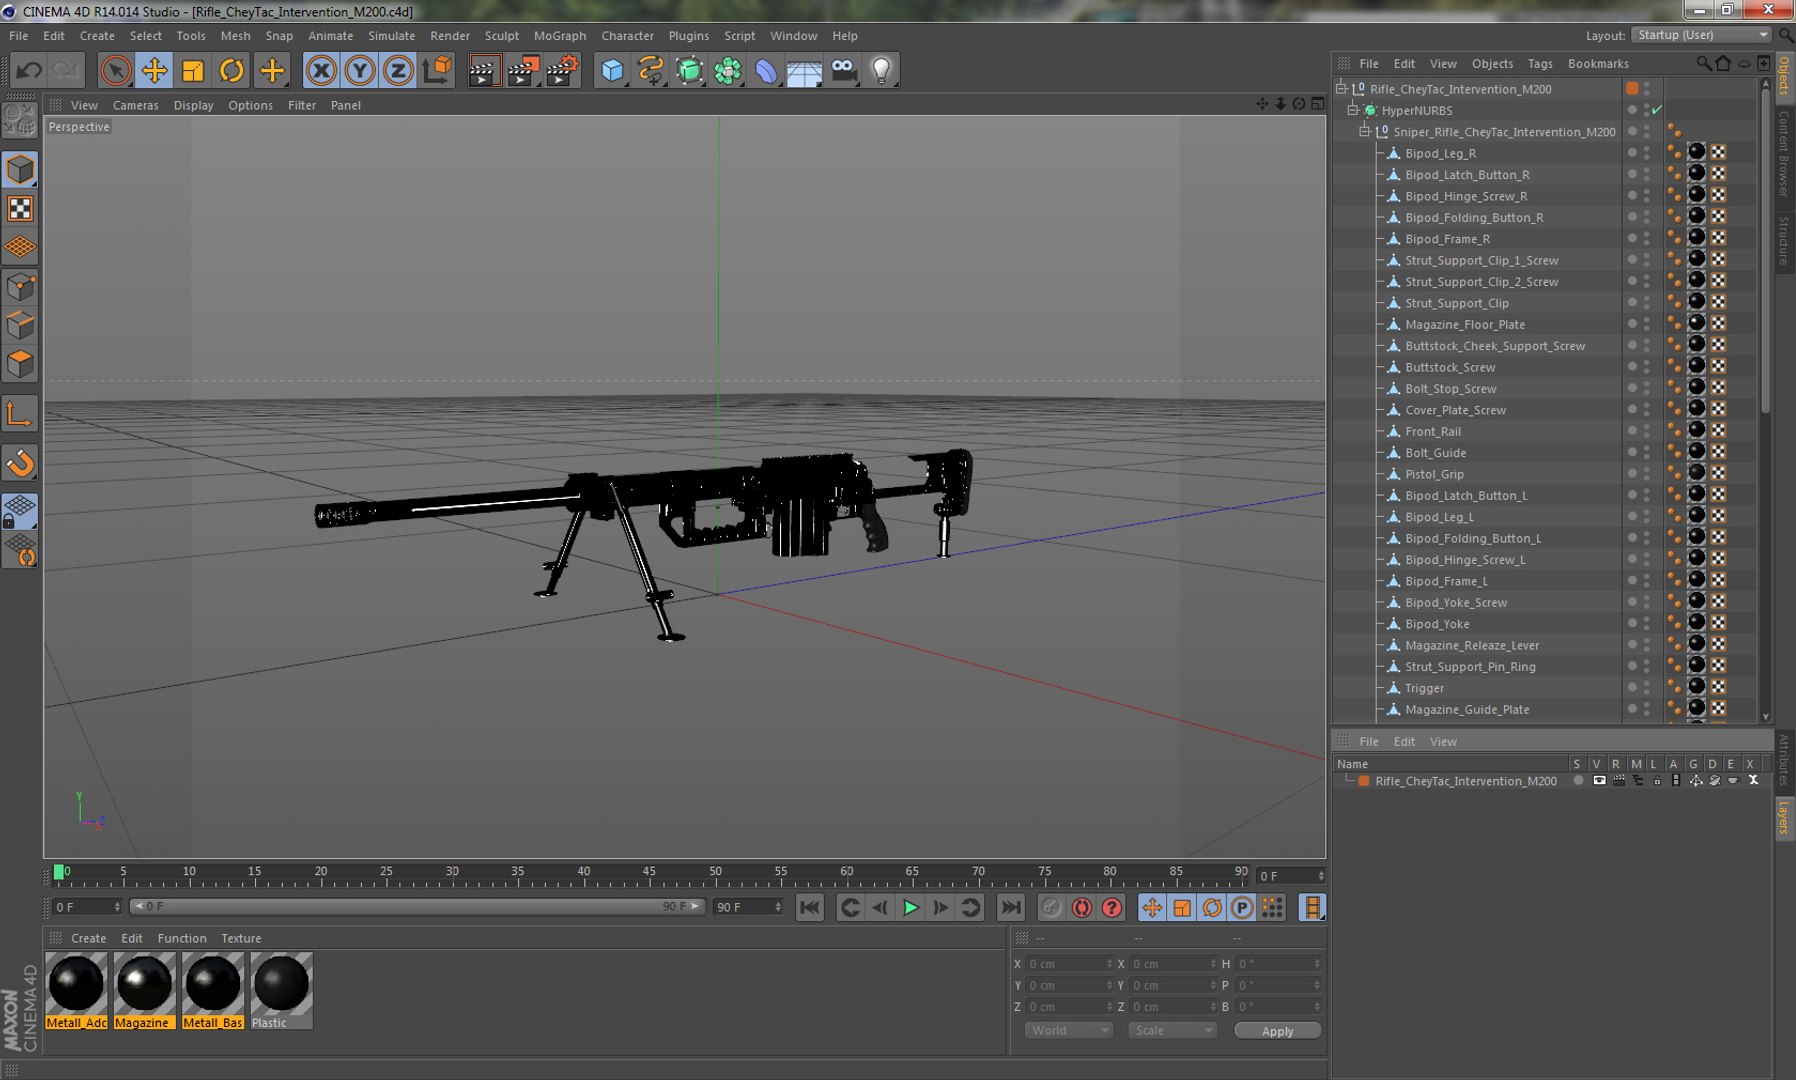1796x1080 pixels.
Task: Step the end frame 90 F arrows
Action: [778, 907]
